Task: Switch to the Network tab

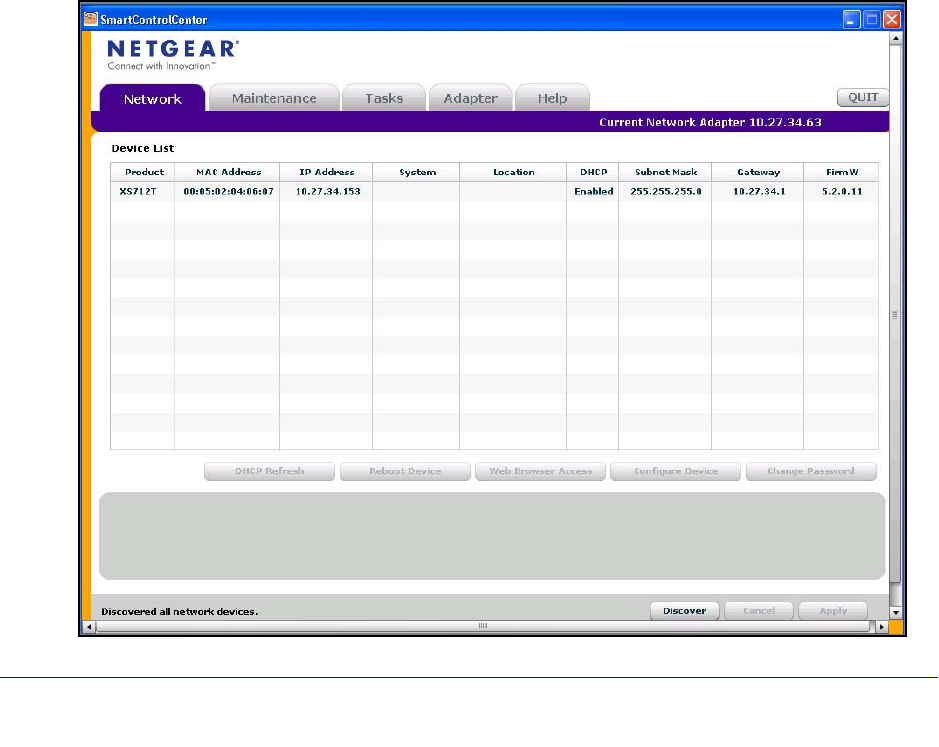Action: [152, 99]
